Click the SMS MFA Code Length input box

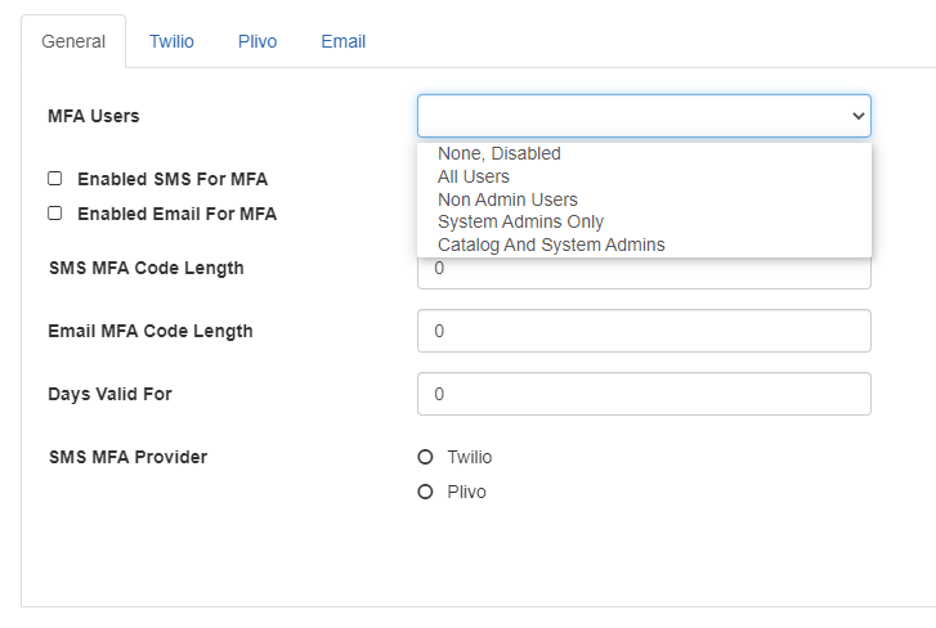(x=644, y=273)
